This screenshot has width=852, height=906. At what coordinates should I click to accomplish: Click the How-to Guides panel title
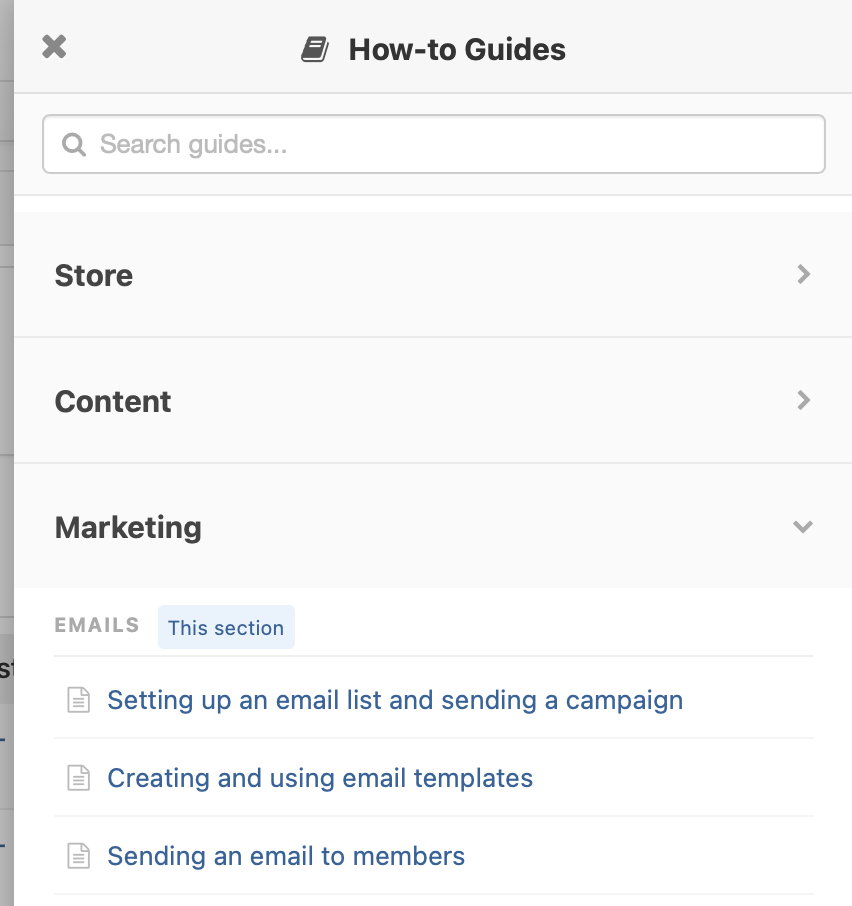tap(457, 50)
